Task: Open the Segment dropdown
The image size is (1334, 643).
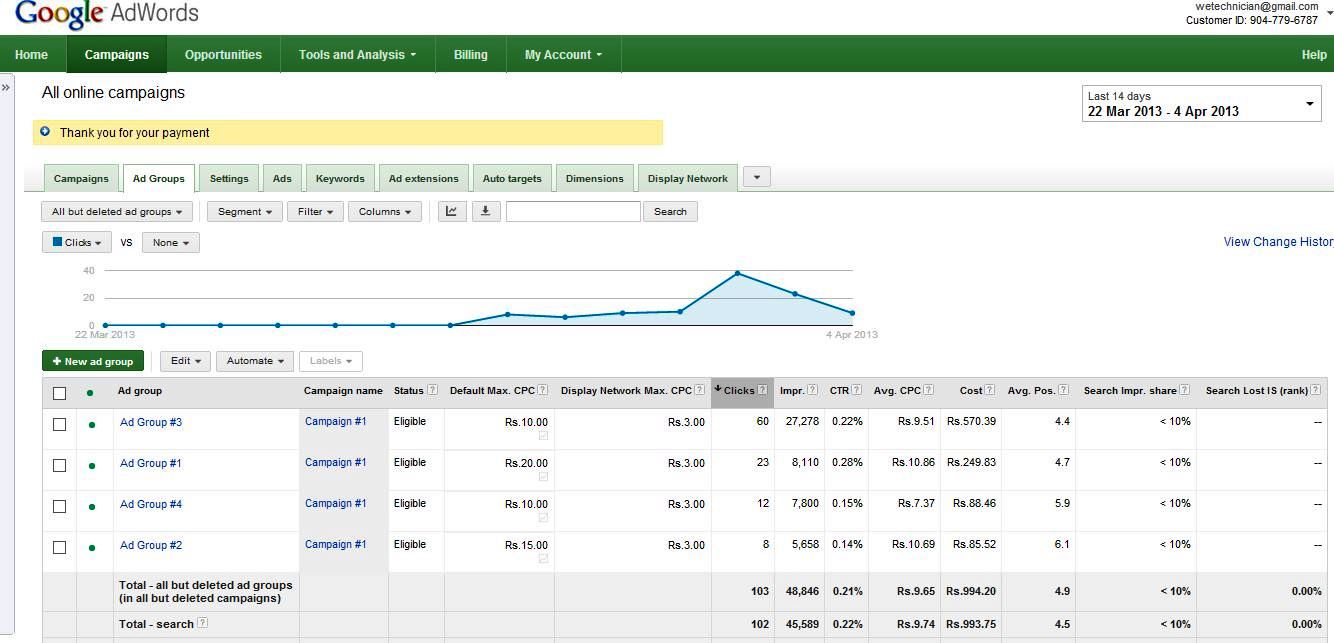Action: pyautogui.click(x=244, y=212)
